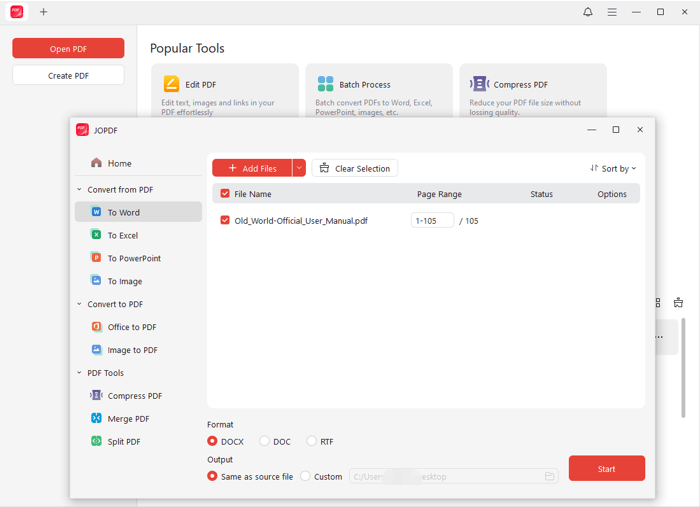Select DOCX format radio button

(212, 441)
